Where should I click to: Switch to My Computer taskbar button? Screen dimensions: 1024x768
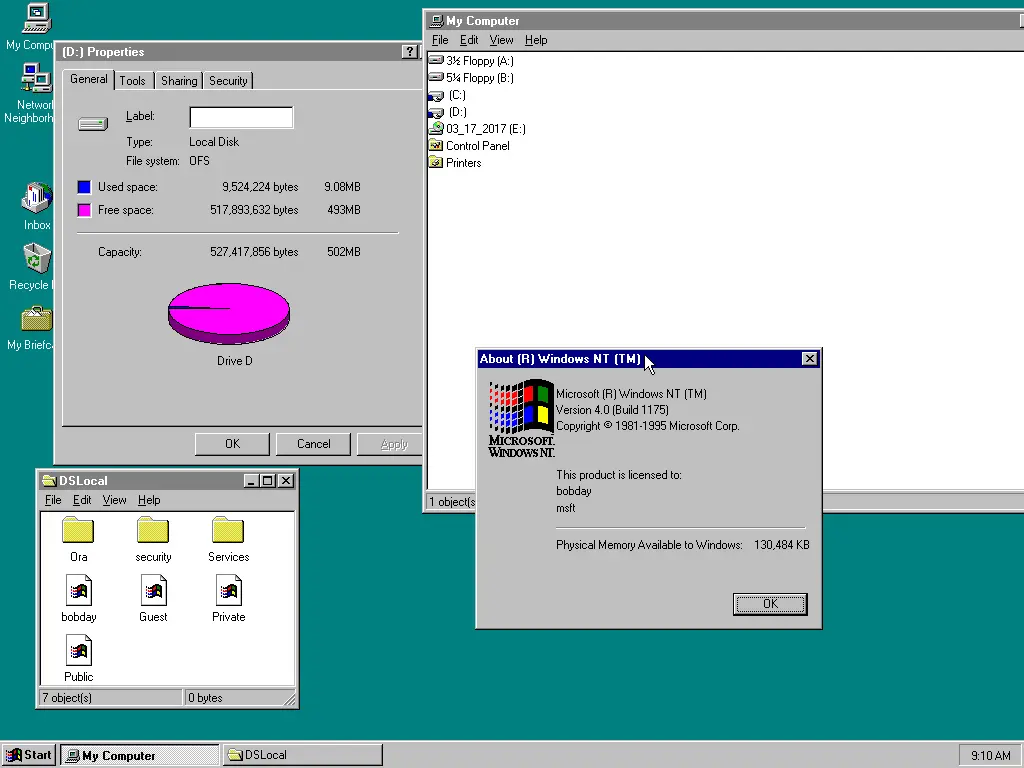coord(140,755)
